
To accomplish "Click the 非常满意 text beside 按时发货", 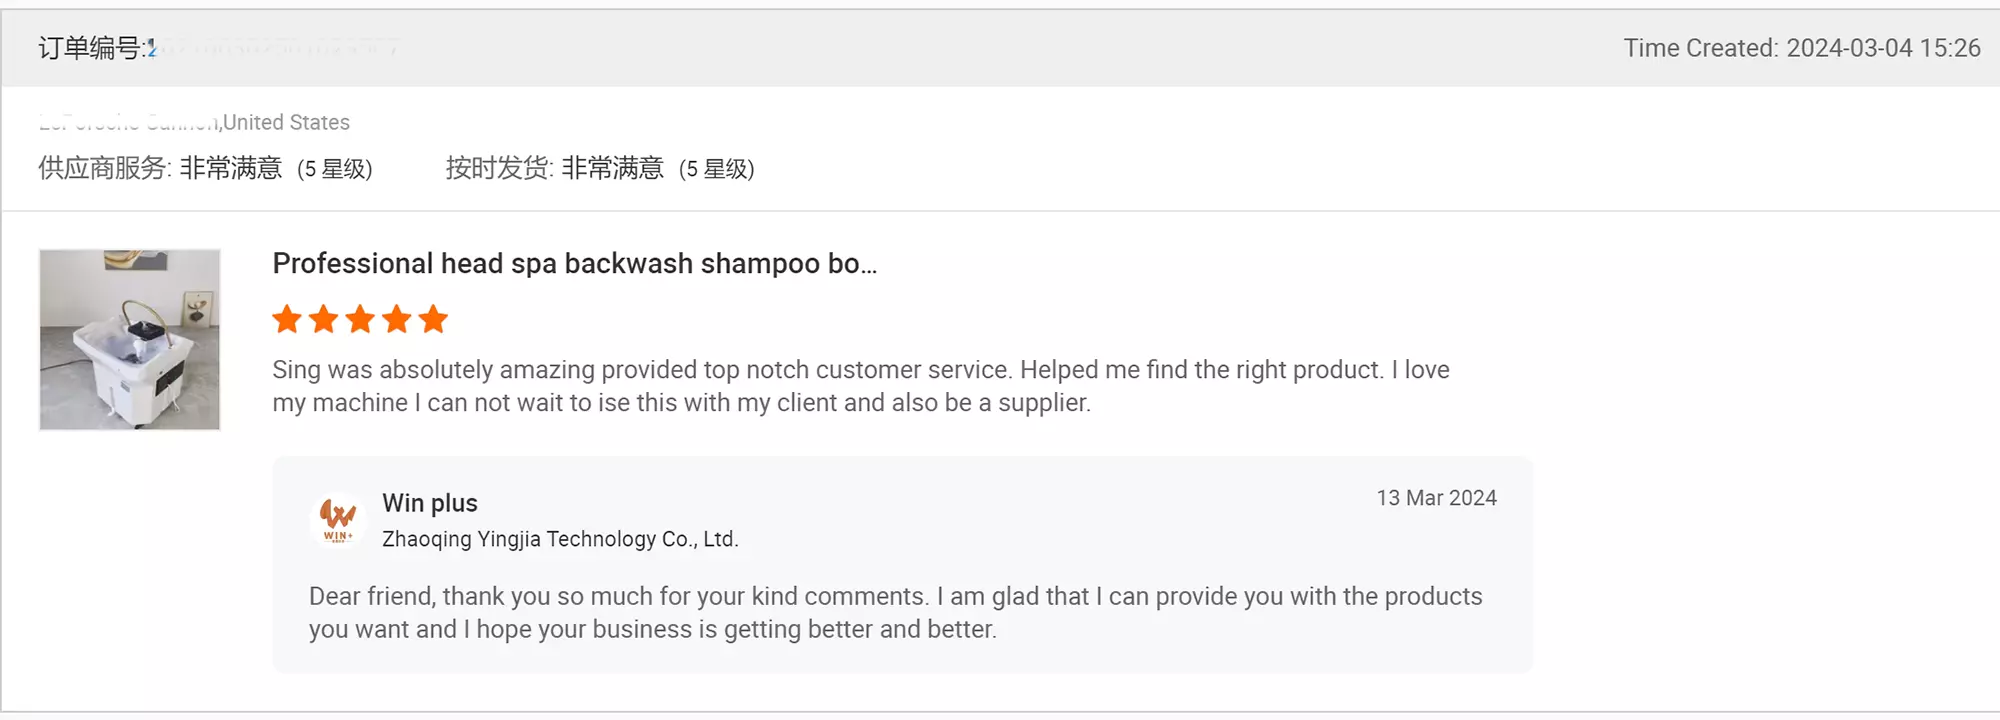I will coord(613,168).
